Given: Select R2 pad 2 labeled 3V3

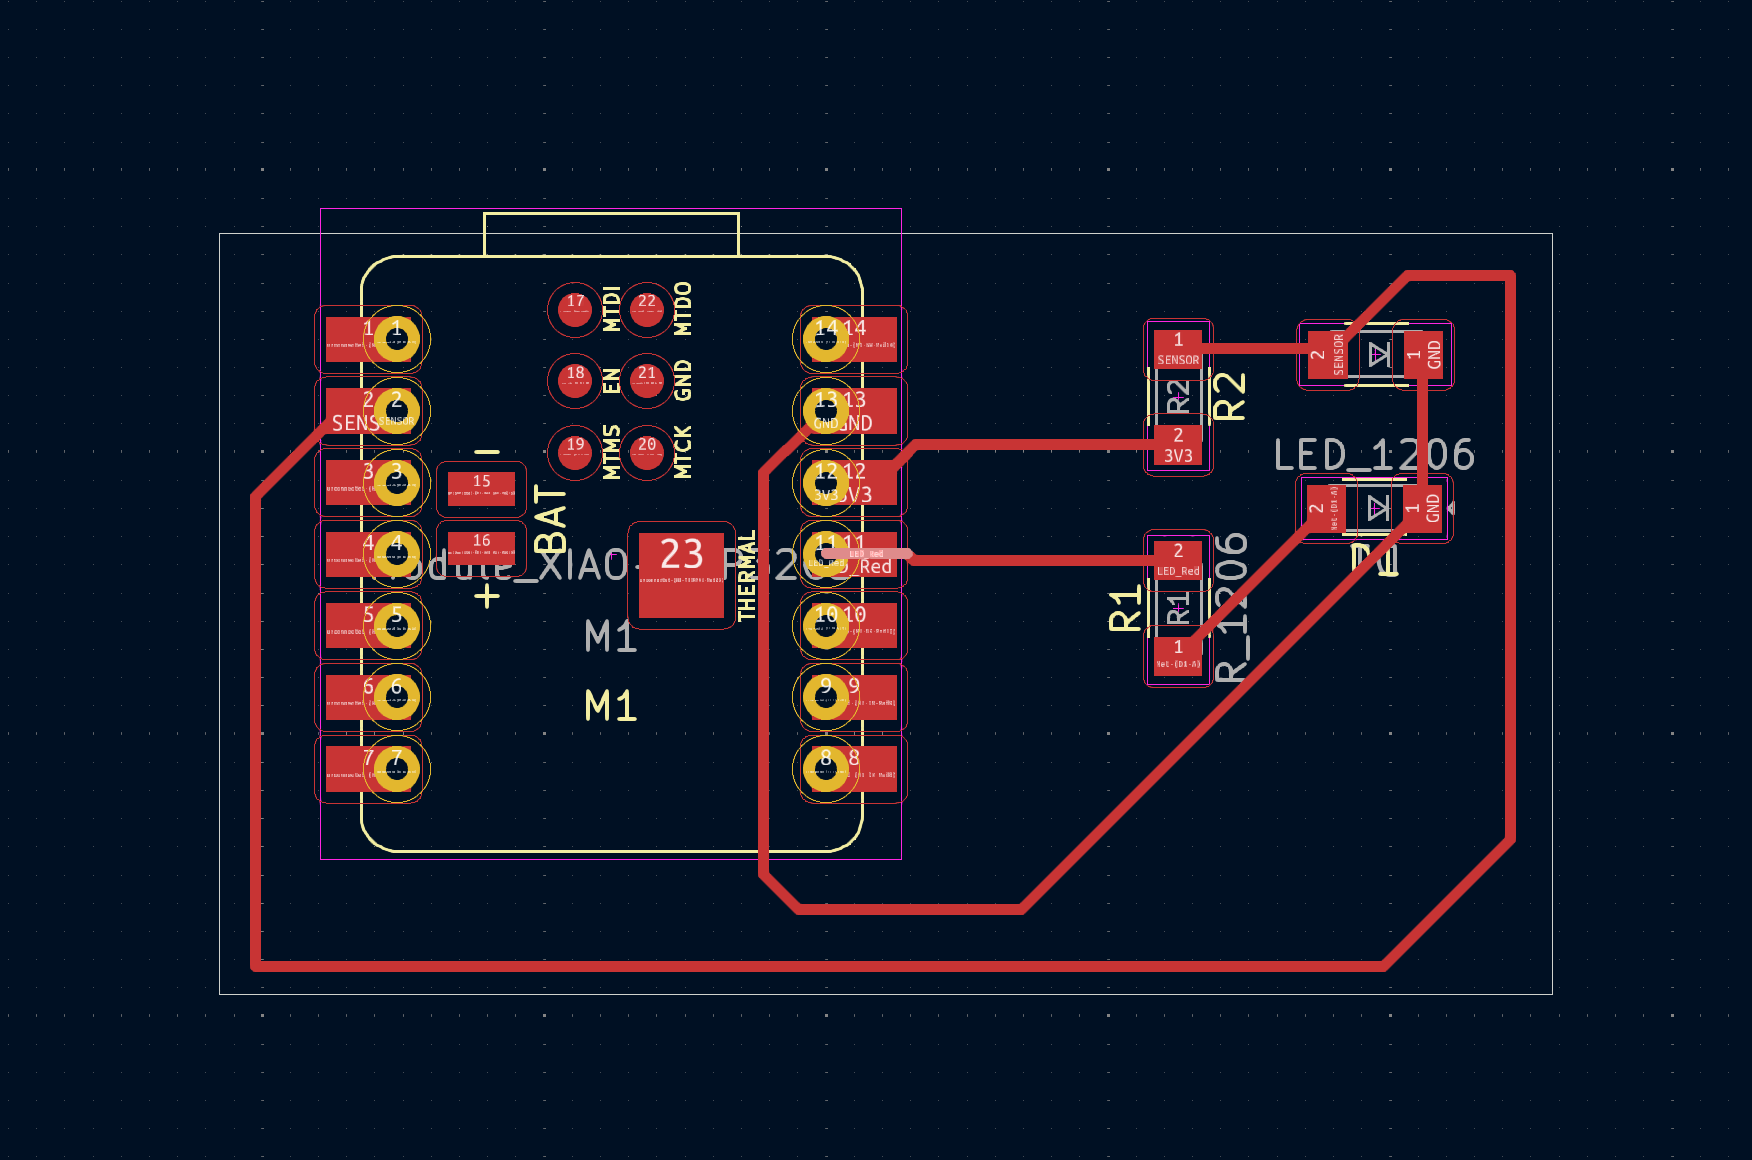Looking at the screenshot, I should (1178, 445).
